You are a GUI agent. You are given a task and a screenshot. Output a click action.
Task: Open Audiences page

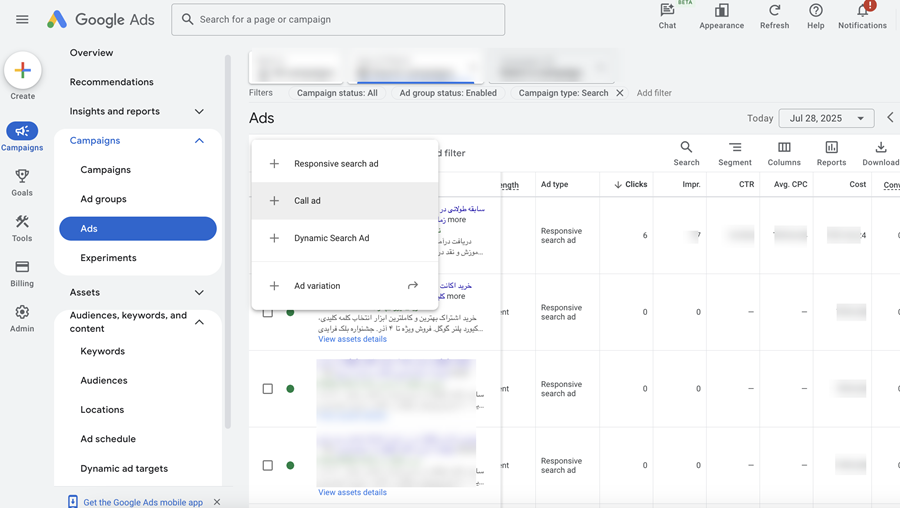(x=104, y=381)
